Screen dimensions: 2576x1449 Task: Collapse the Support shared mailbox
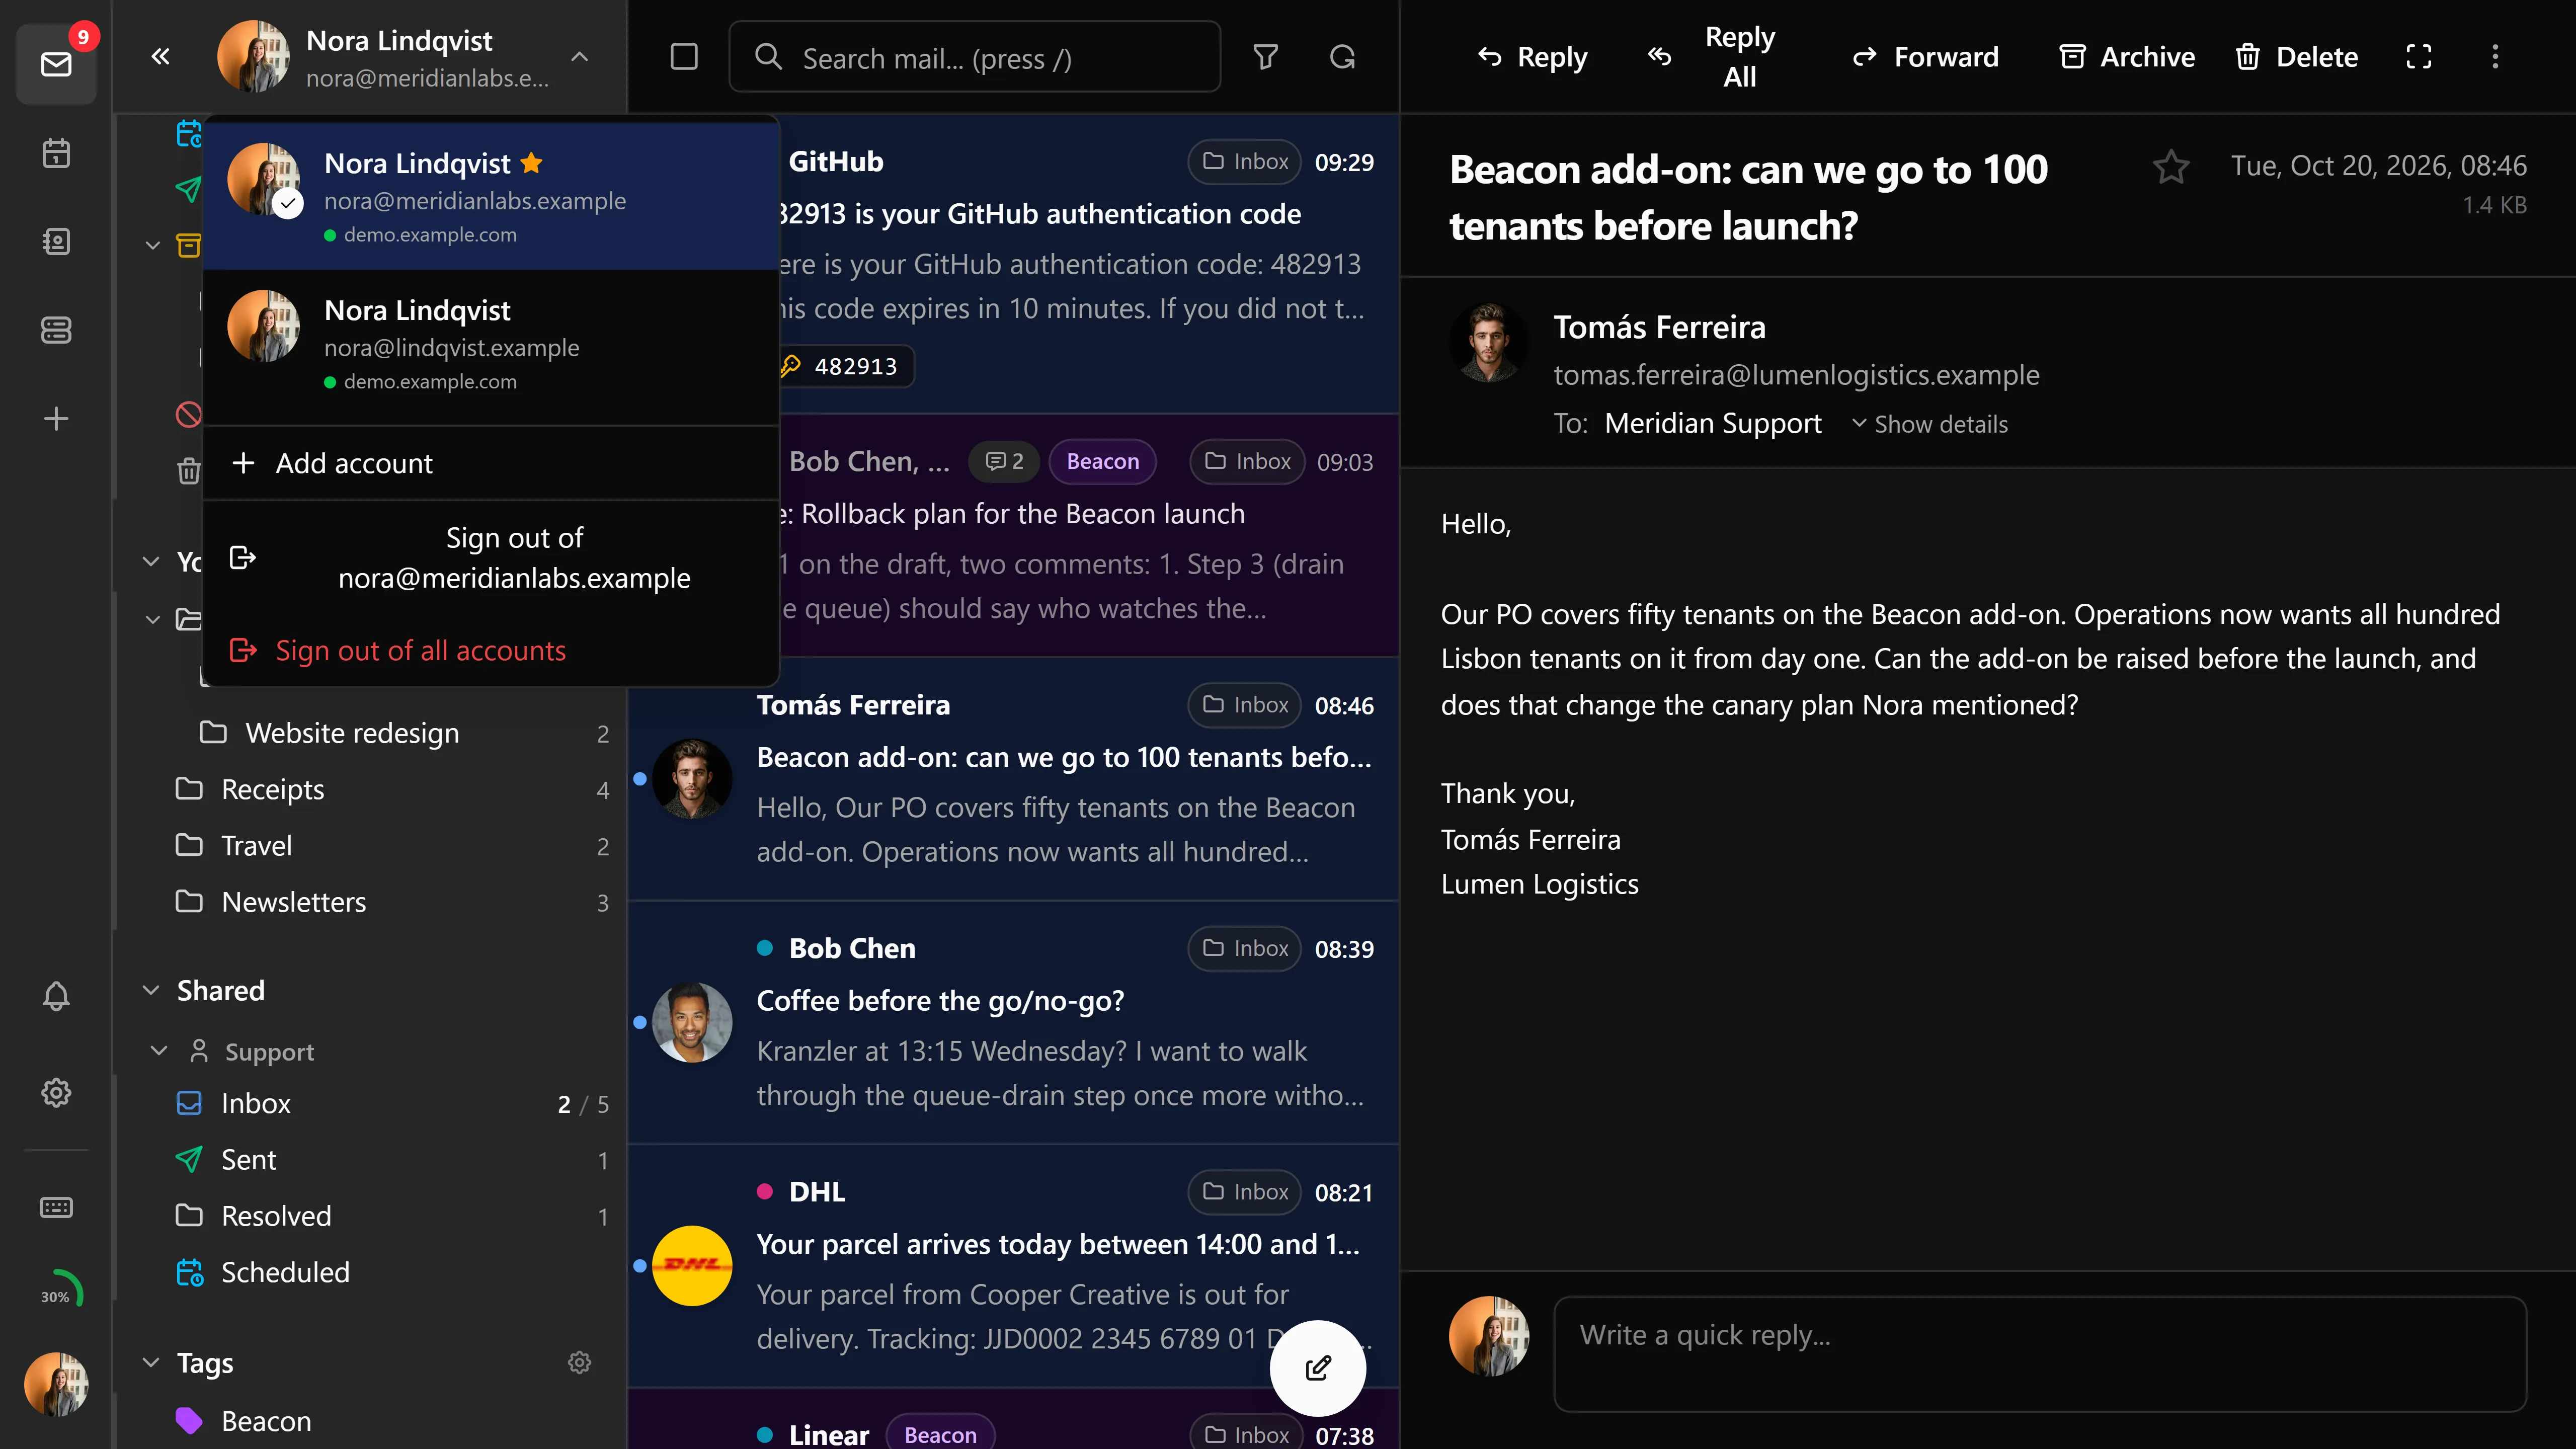[x=158, y=1051]
